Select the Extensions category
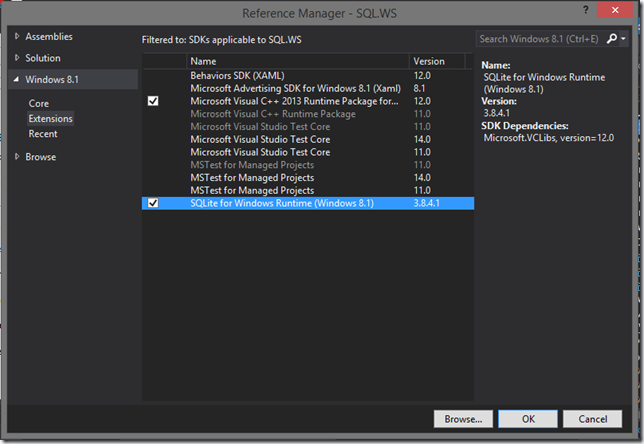The image size is (644, 444). coord(51,118)
